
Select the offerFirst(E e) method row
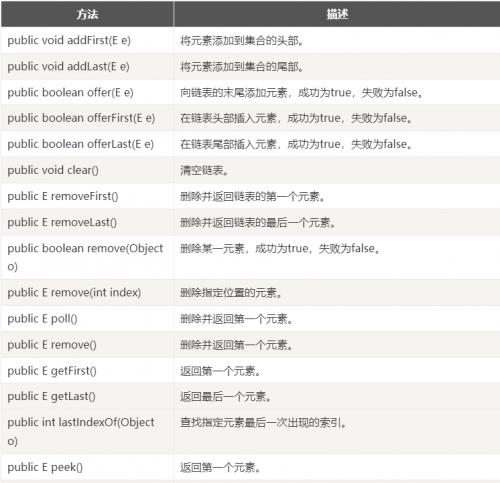tap(251, 118)
